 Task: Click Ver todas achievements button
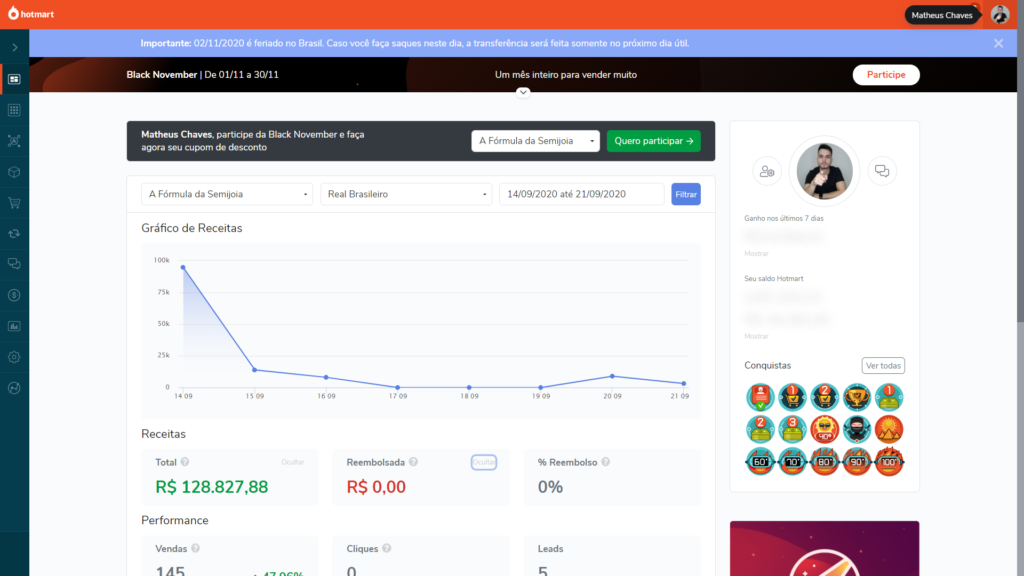click(x=883, y=366)
